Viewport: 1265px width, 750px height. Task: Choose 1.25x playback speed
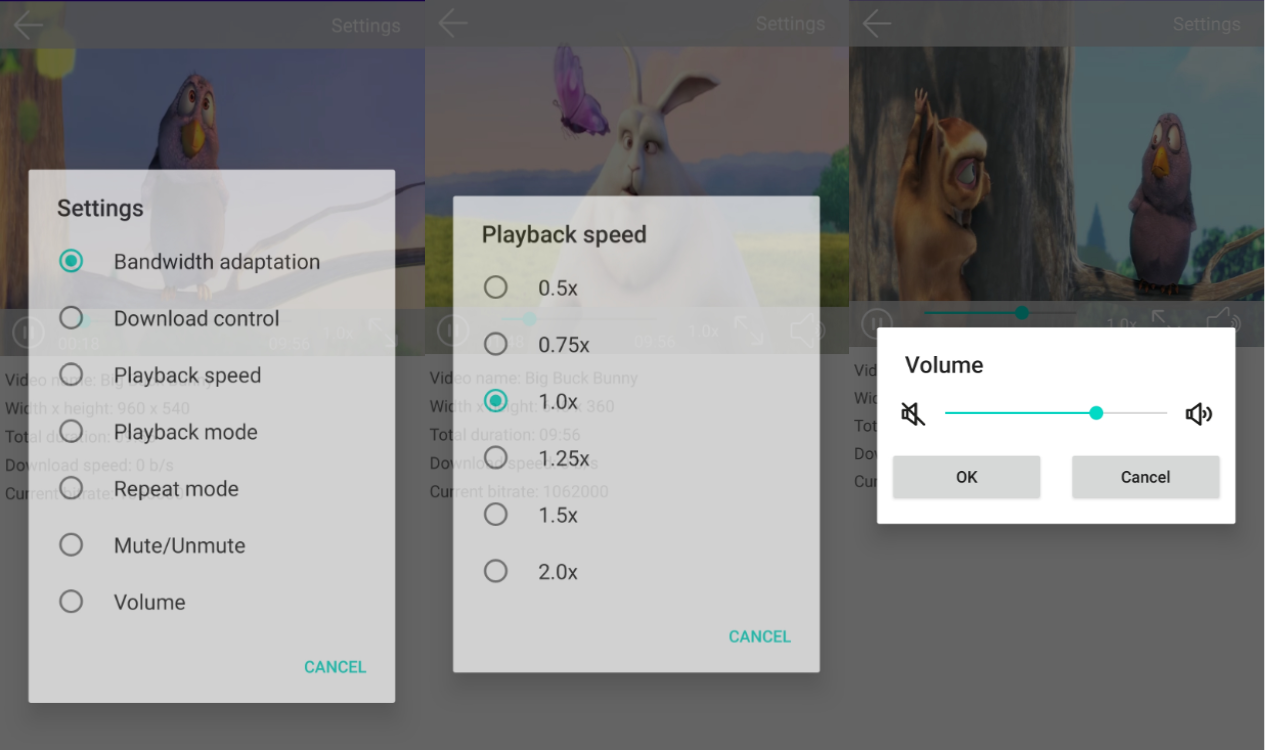click(x=495, y=457)
